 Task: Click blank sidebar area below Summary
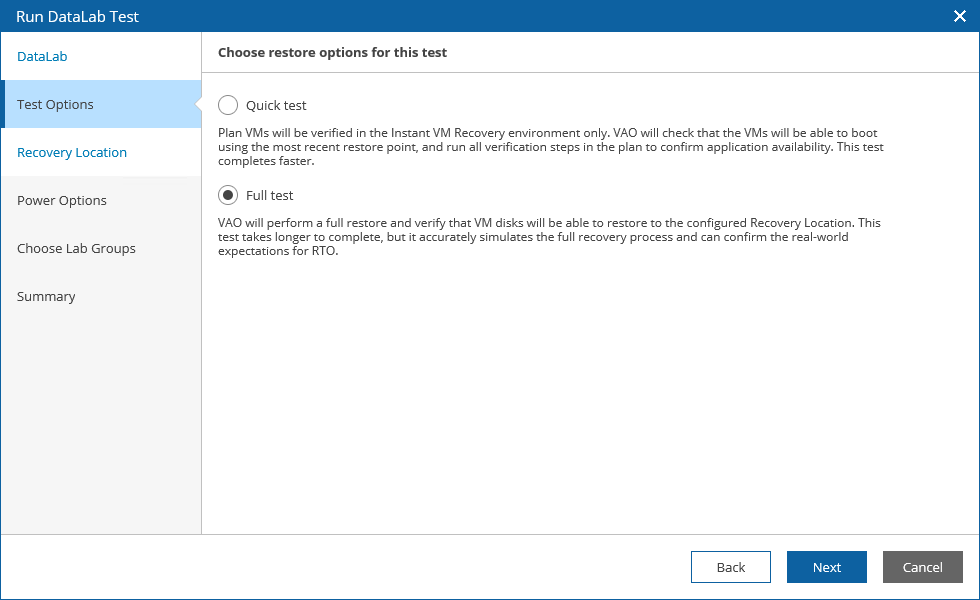tap(100, 420)
